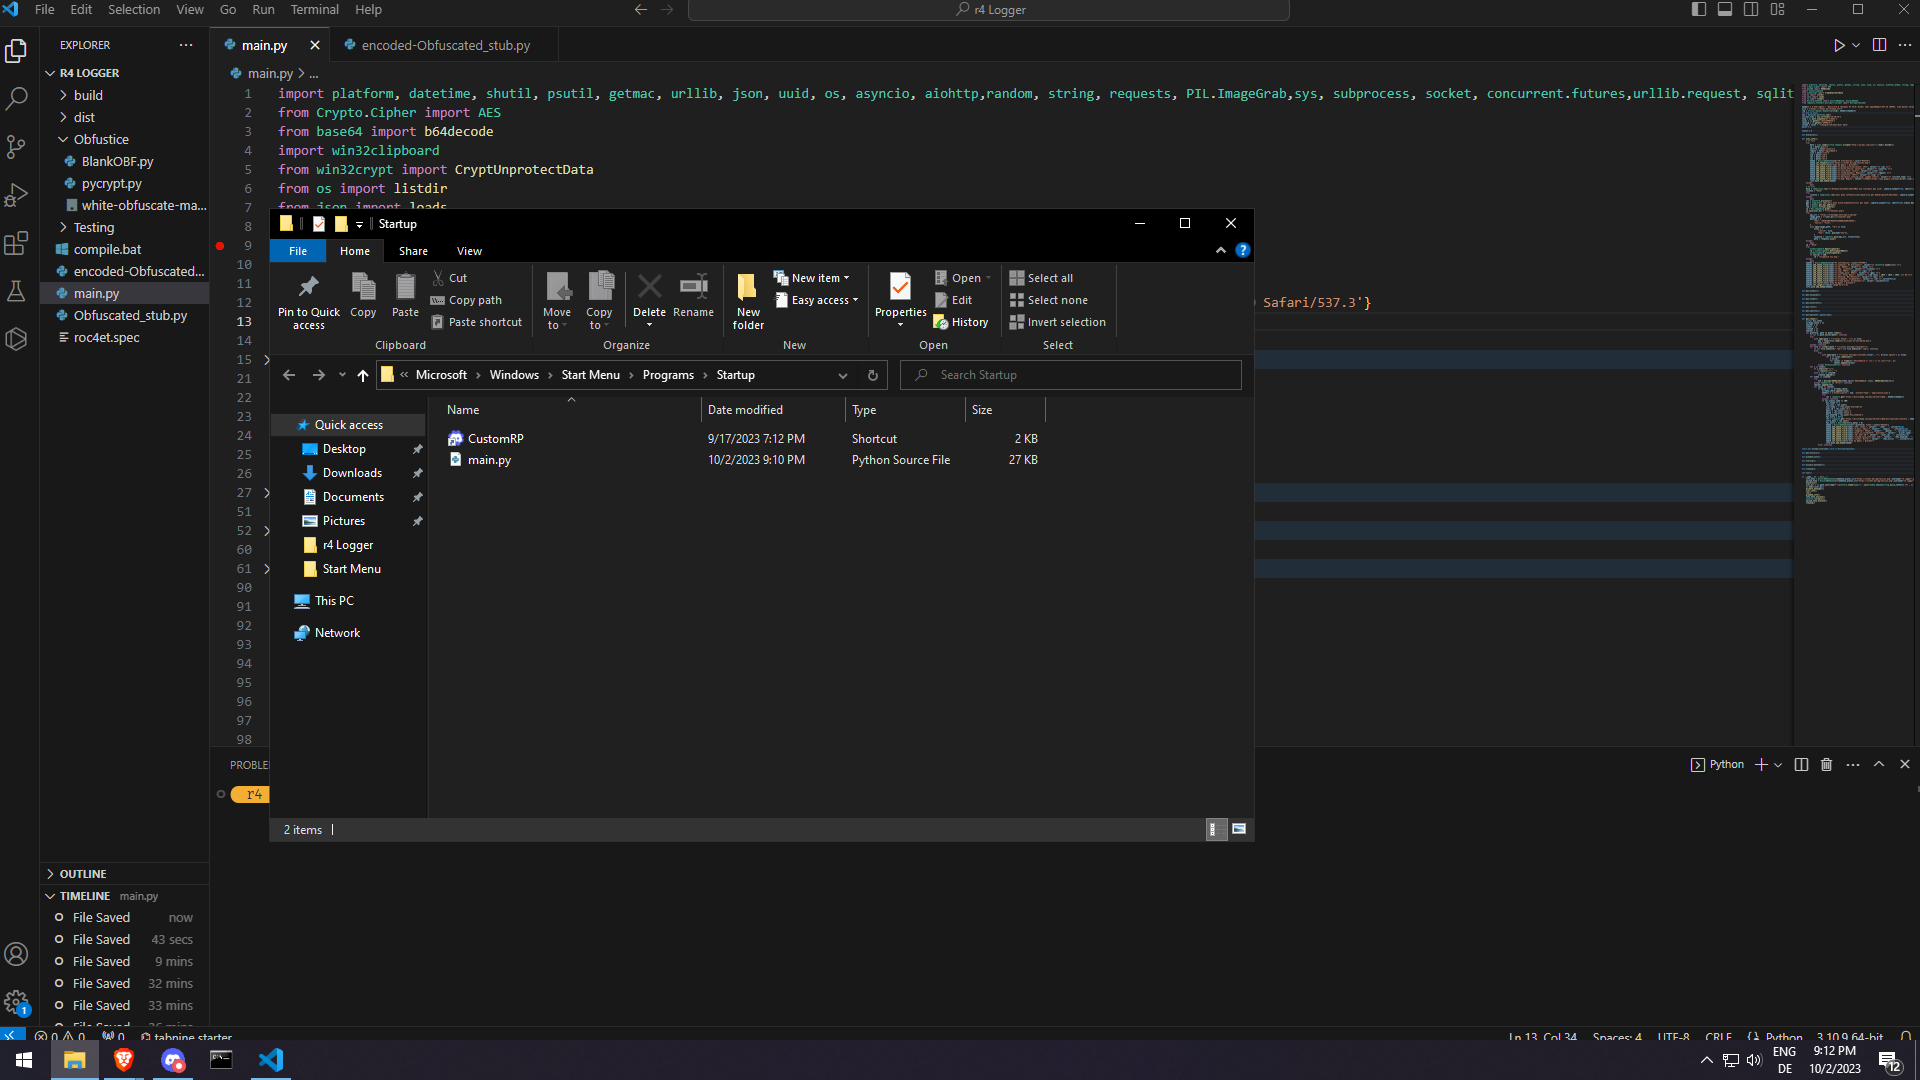Viewport: 1920px width, 1080px height.
Task: Open Properties from the ribbon
Action: [900, 300]
